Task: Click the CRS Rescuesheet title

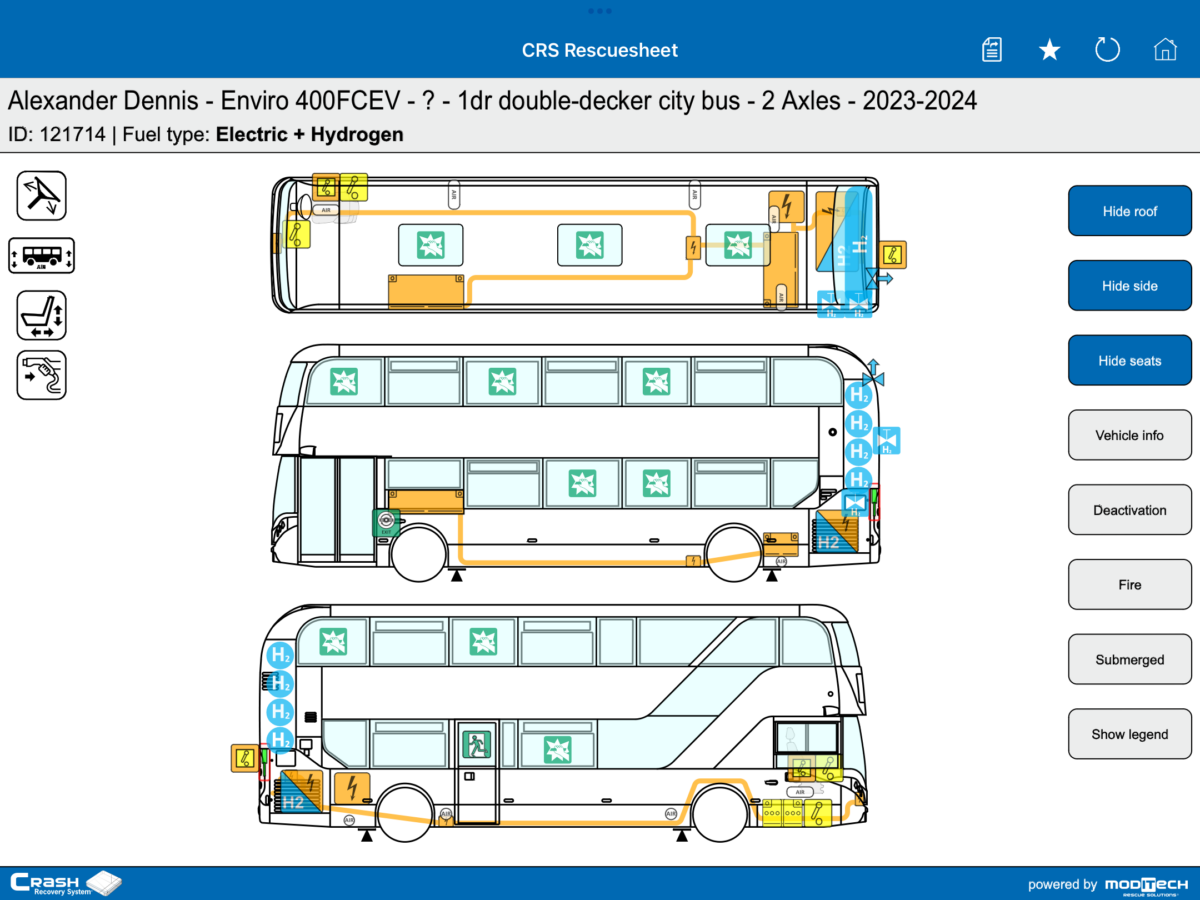Action: 600,50
